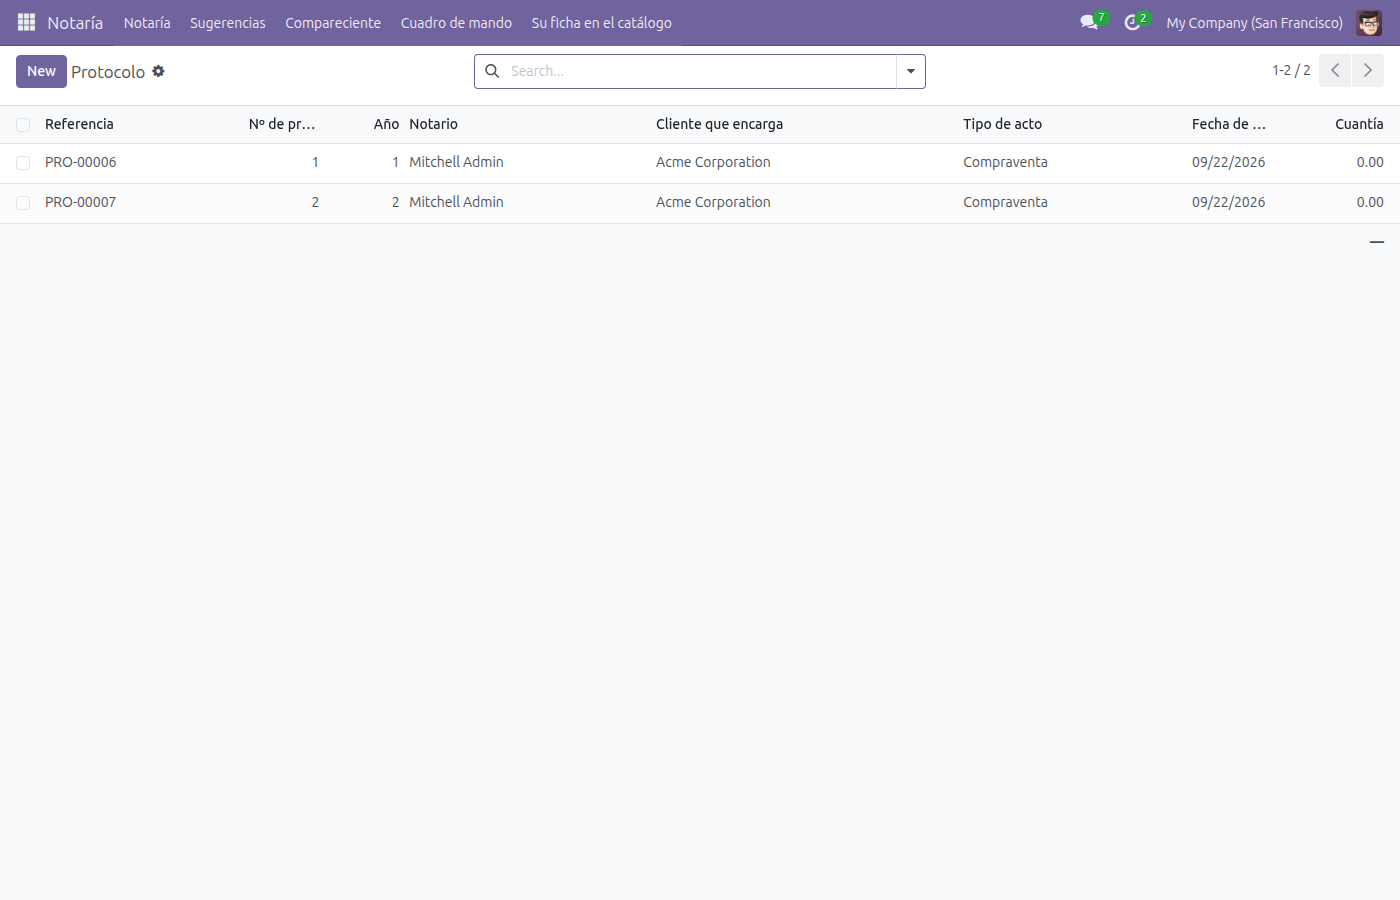Open the Sugerencias menu

228,22
